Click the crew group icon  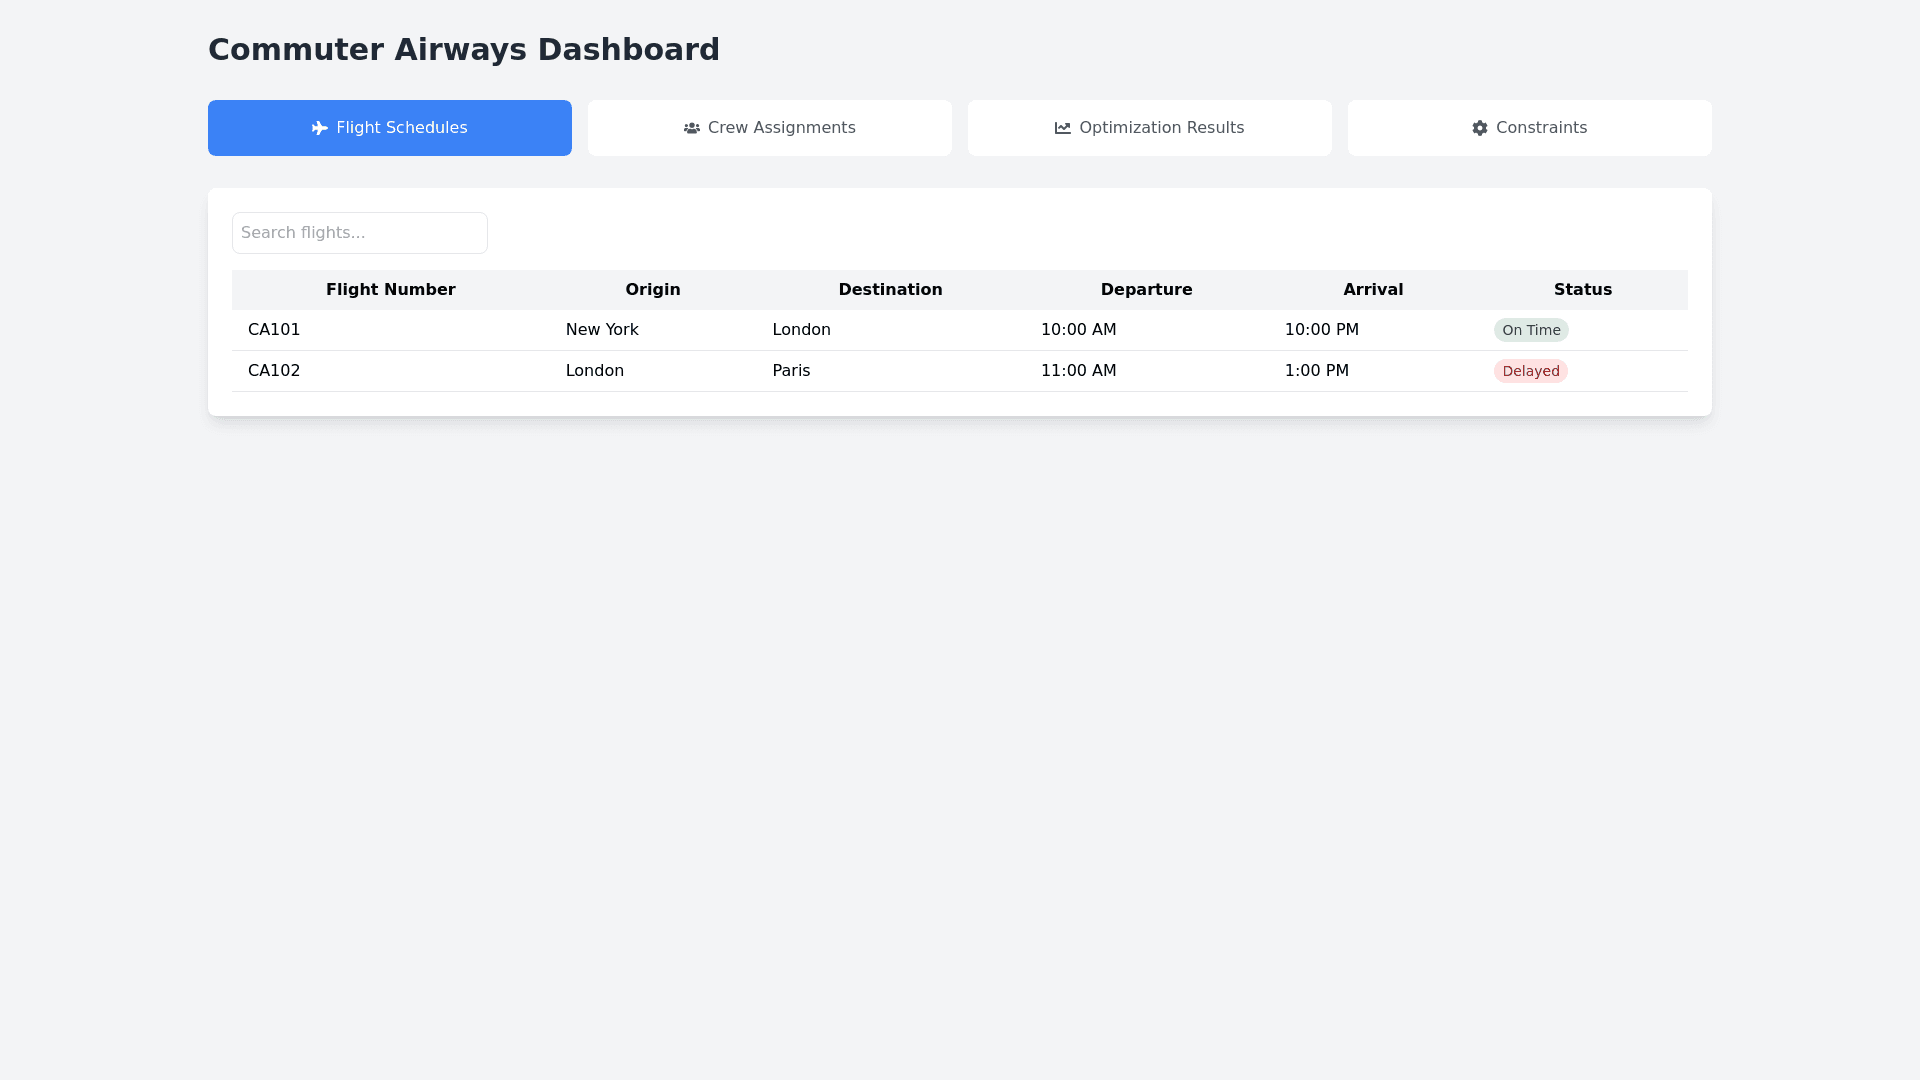pos(692,128)
